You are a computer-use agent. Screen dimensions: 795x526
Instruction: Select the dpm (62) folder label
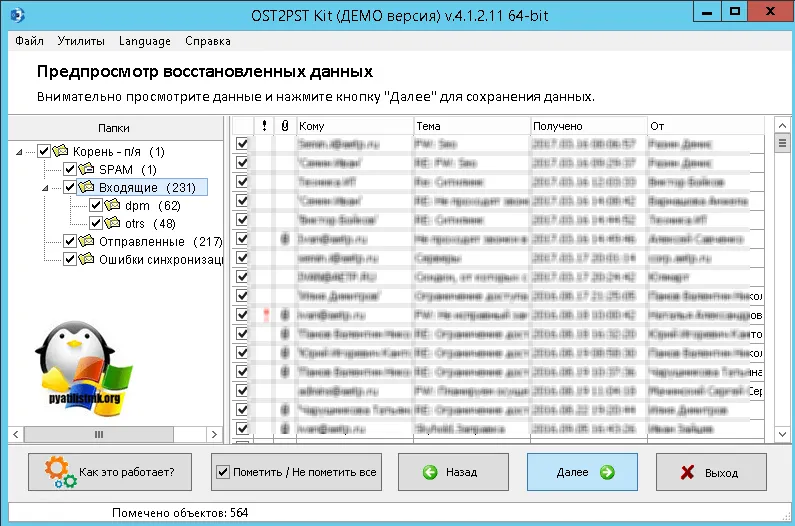153,205
